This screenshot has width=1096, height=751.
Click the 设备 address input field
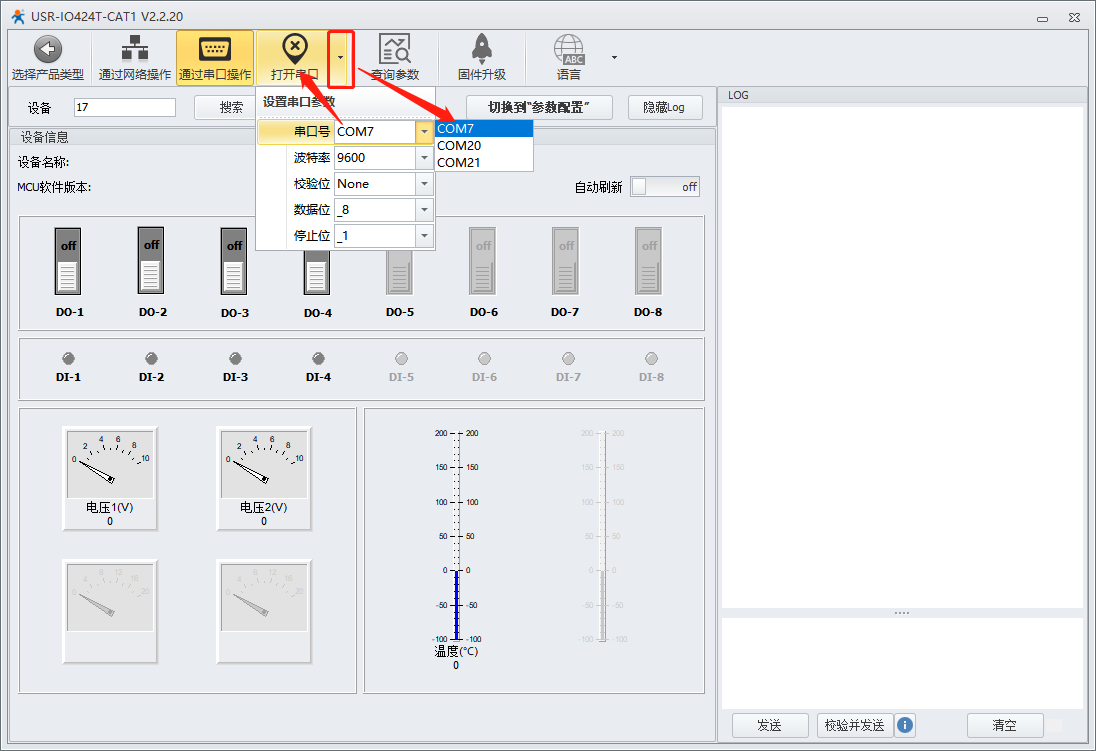coord(125,107)
